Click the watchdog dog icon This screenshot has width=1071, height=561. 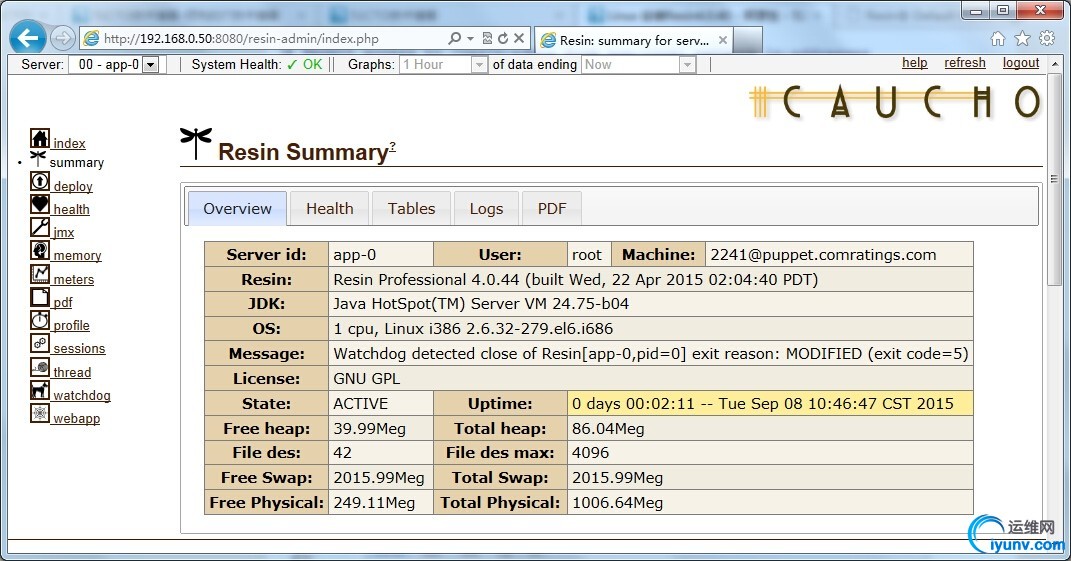click(40, 390)
